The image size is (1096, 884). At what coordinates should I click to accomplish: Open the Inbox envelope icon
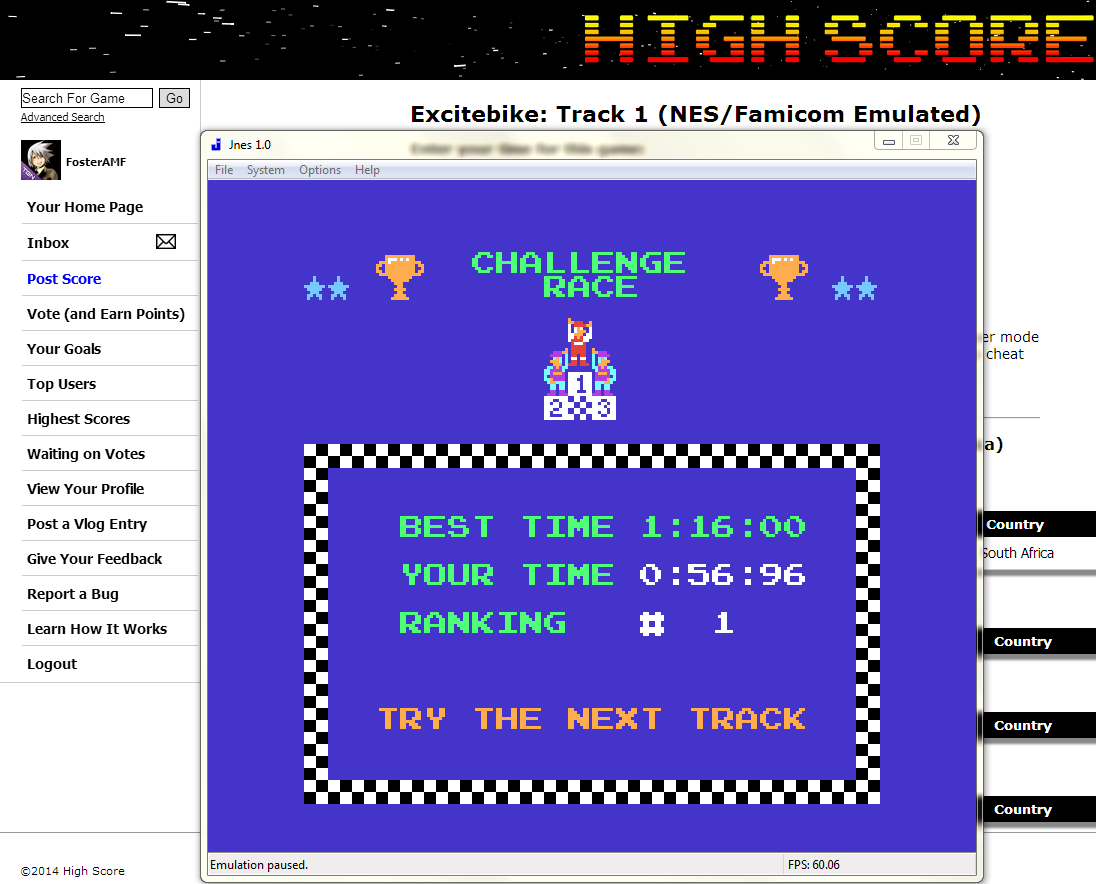tap(166, 242)
